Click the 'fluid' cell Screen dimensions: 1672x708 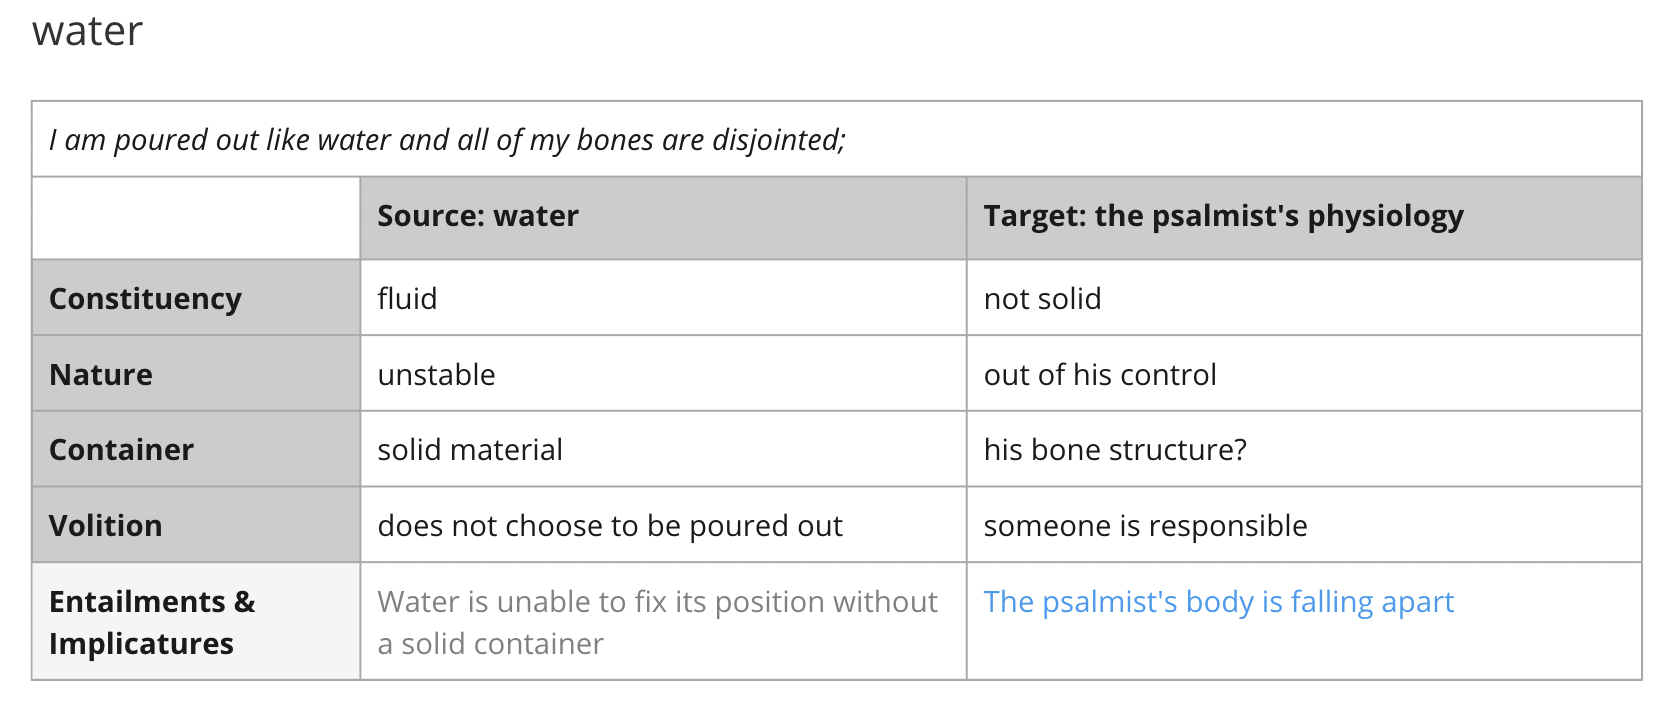(663, 298)
